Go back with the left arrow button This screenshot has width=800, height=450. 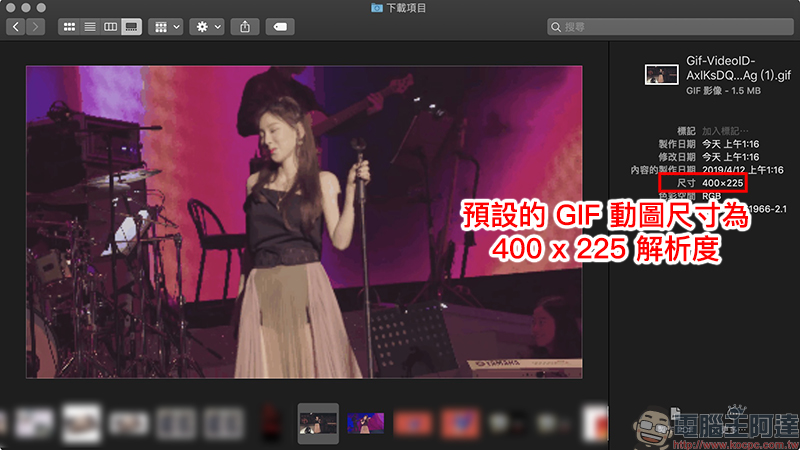(x=16, y=27)
